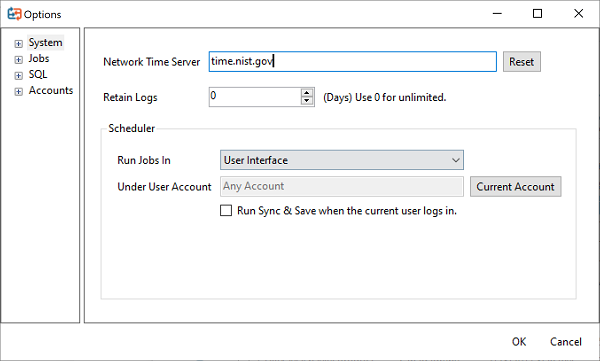Expand the SQL tree node
The height and width of the screenshot is (361, 600).
click(x=18, y=76)
